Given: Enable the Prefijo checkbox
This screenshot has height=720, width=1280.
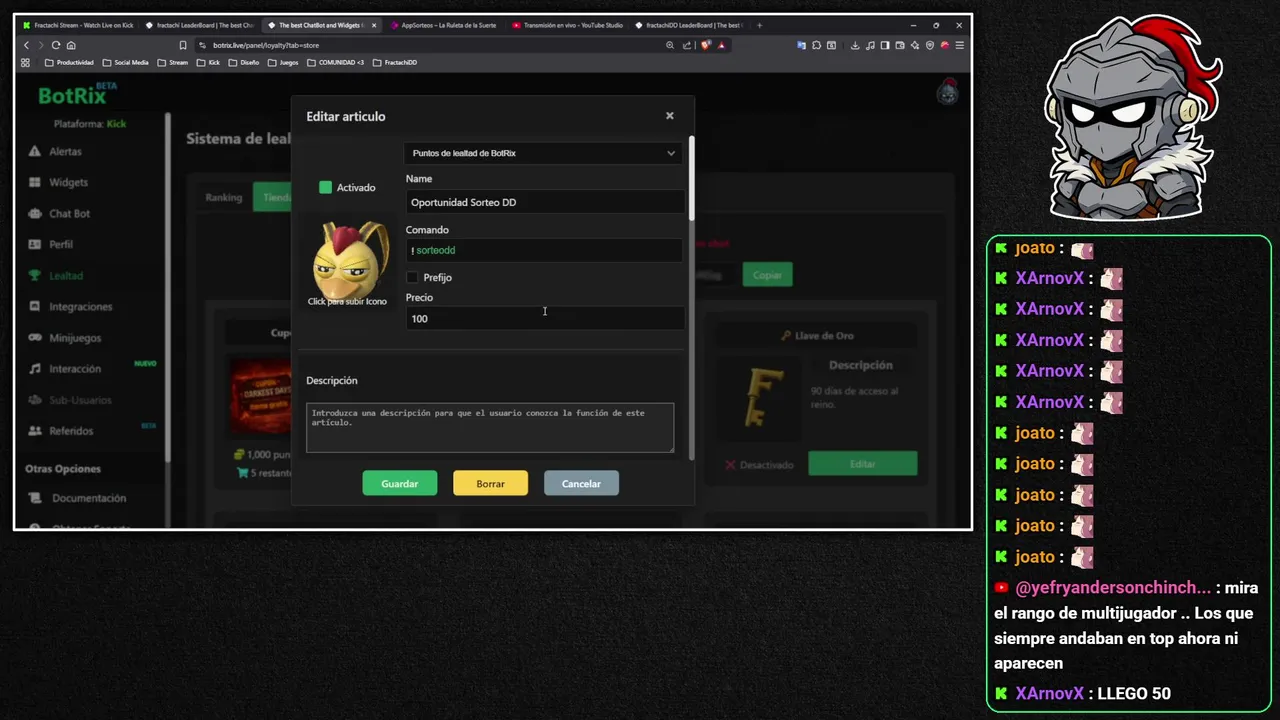Looking at the screenshot, I should coord(412,277).
